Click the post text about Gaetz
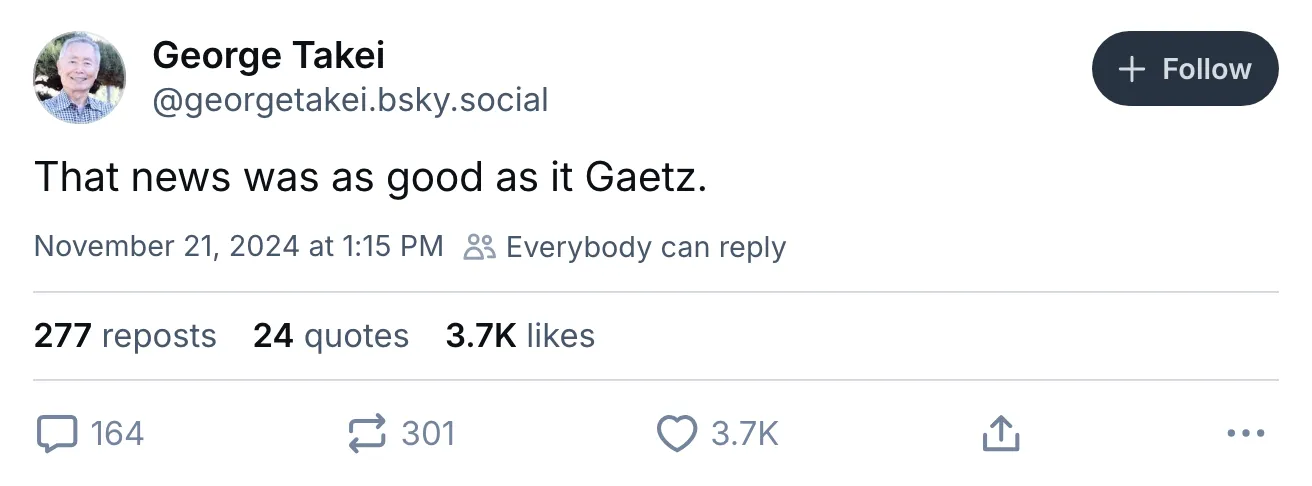 pos(371,178)
